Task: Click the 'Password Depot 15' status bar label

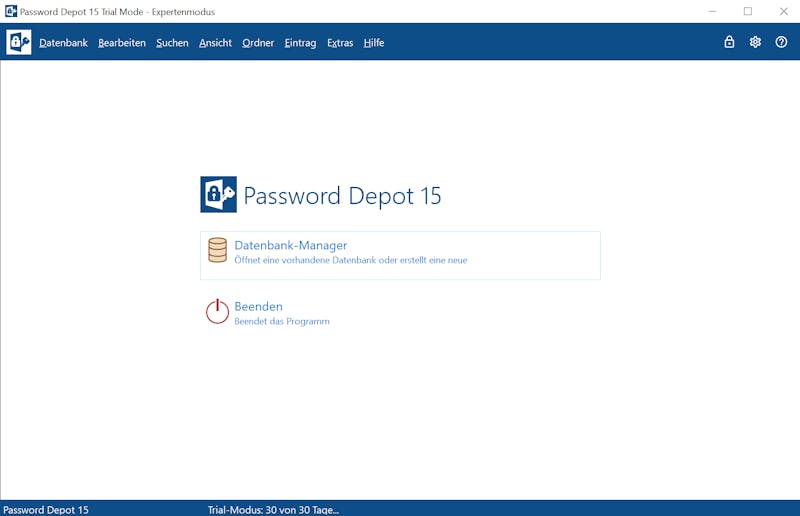Action: pyautogui.click(x=46, y=510)
